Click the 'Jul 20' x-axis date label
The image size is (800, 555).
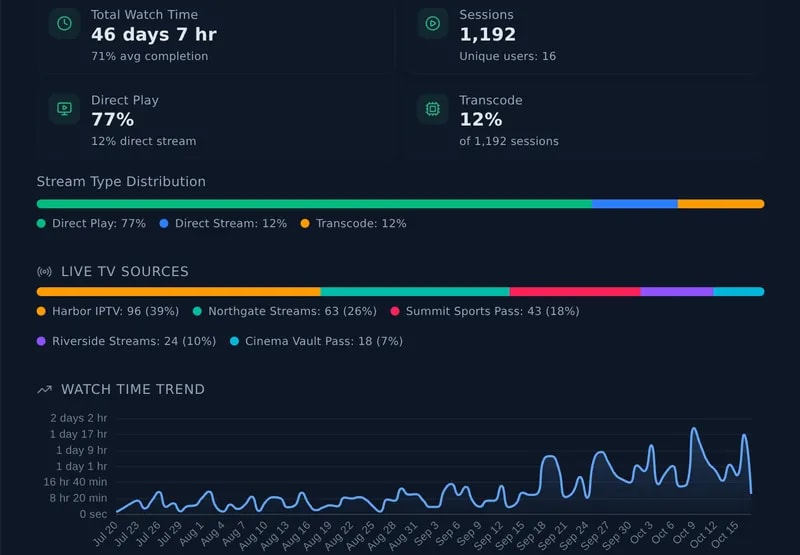[105, 534]
